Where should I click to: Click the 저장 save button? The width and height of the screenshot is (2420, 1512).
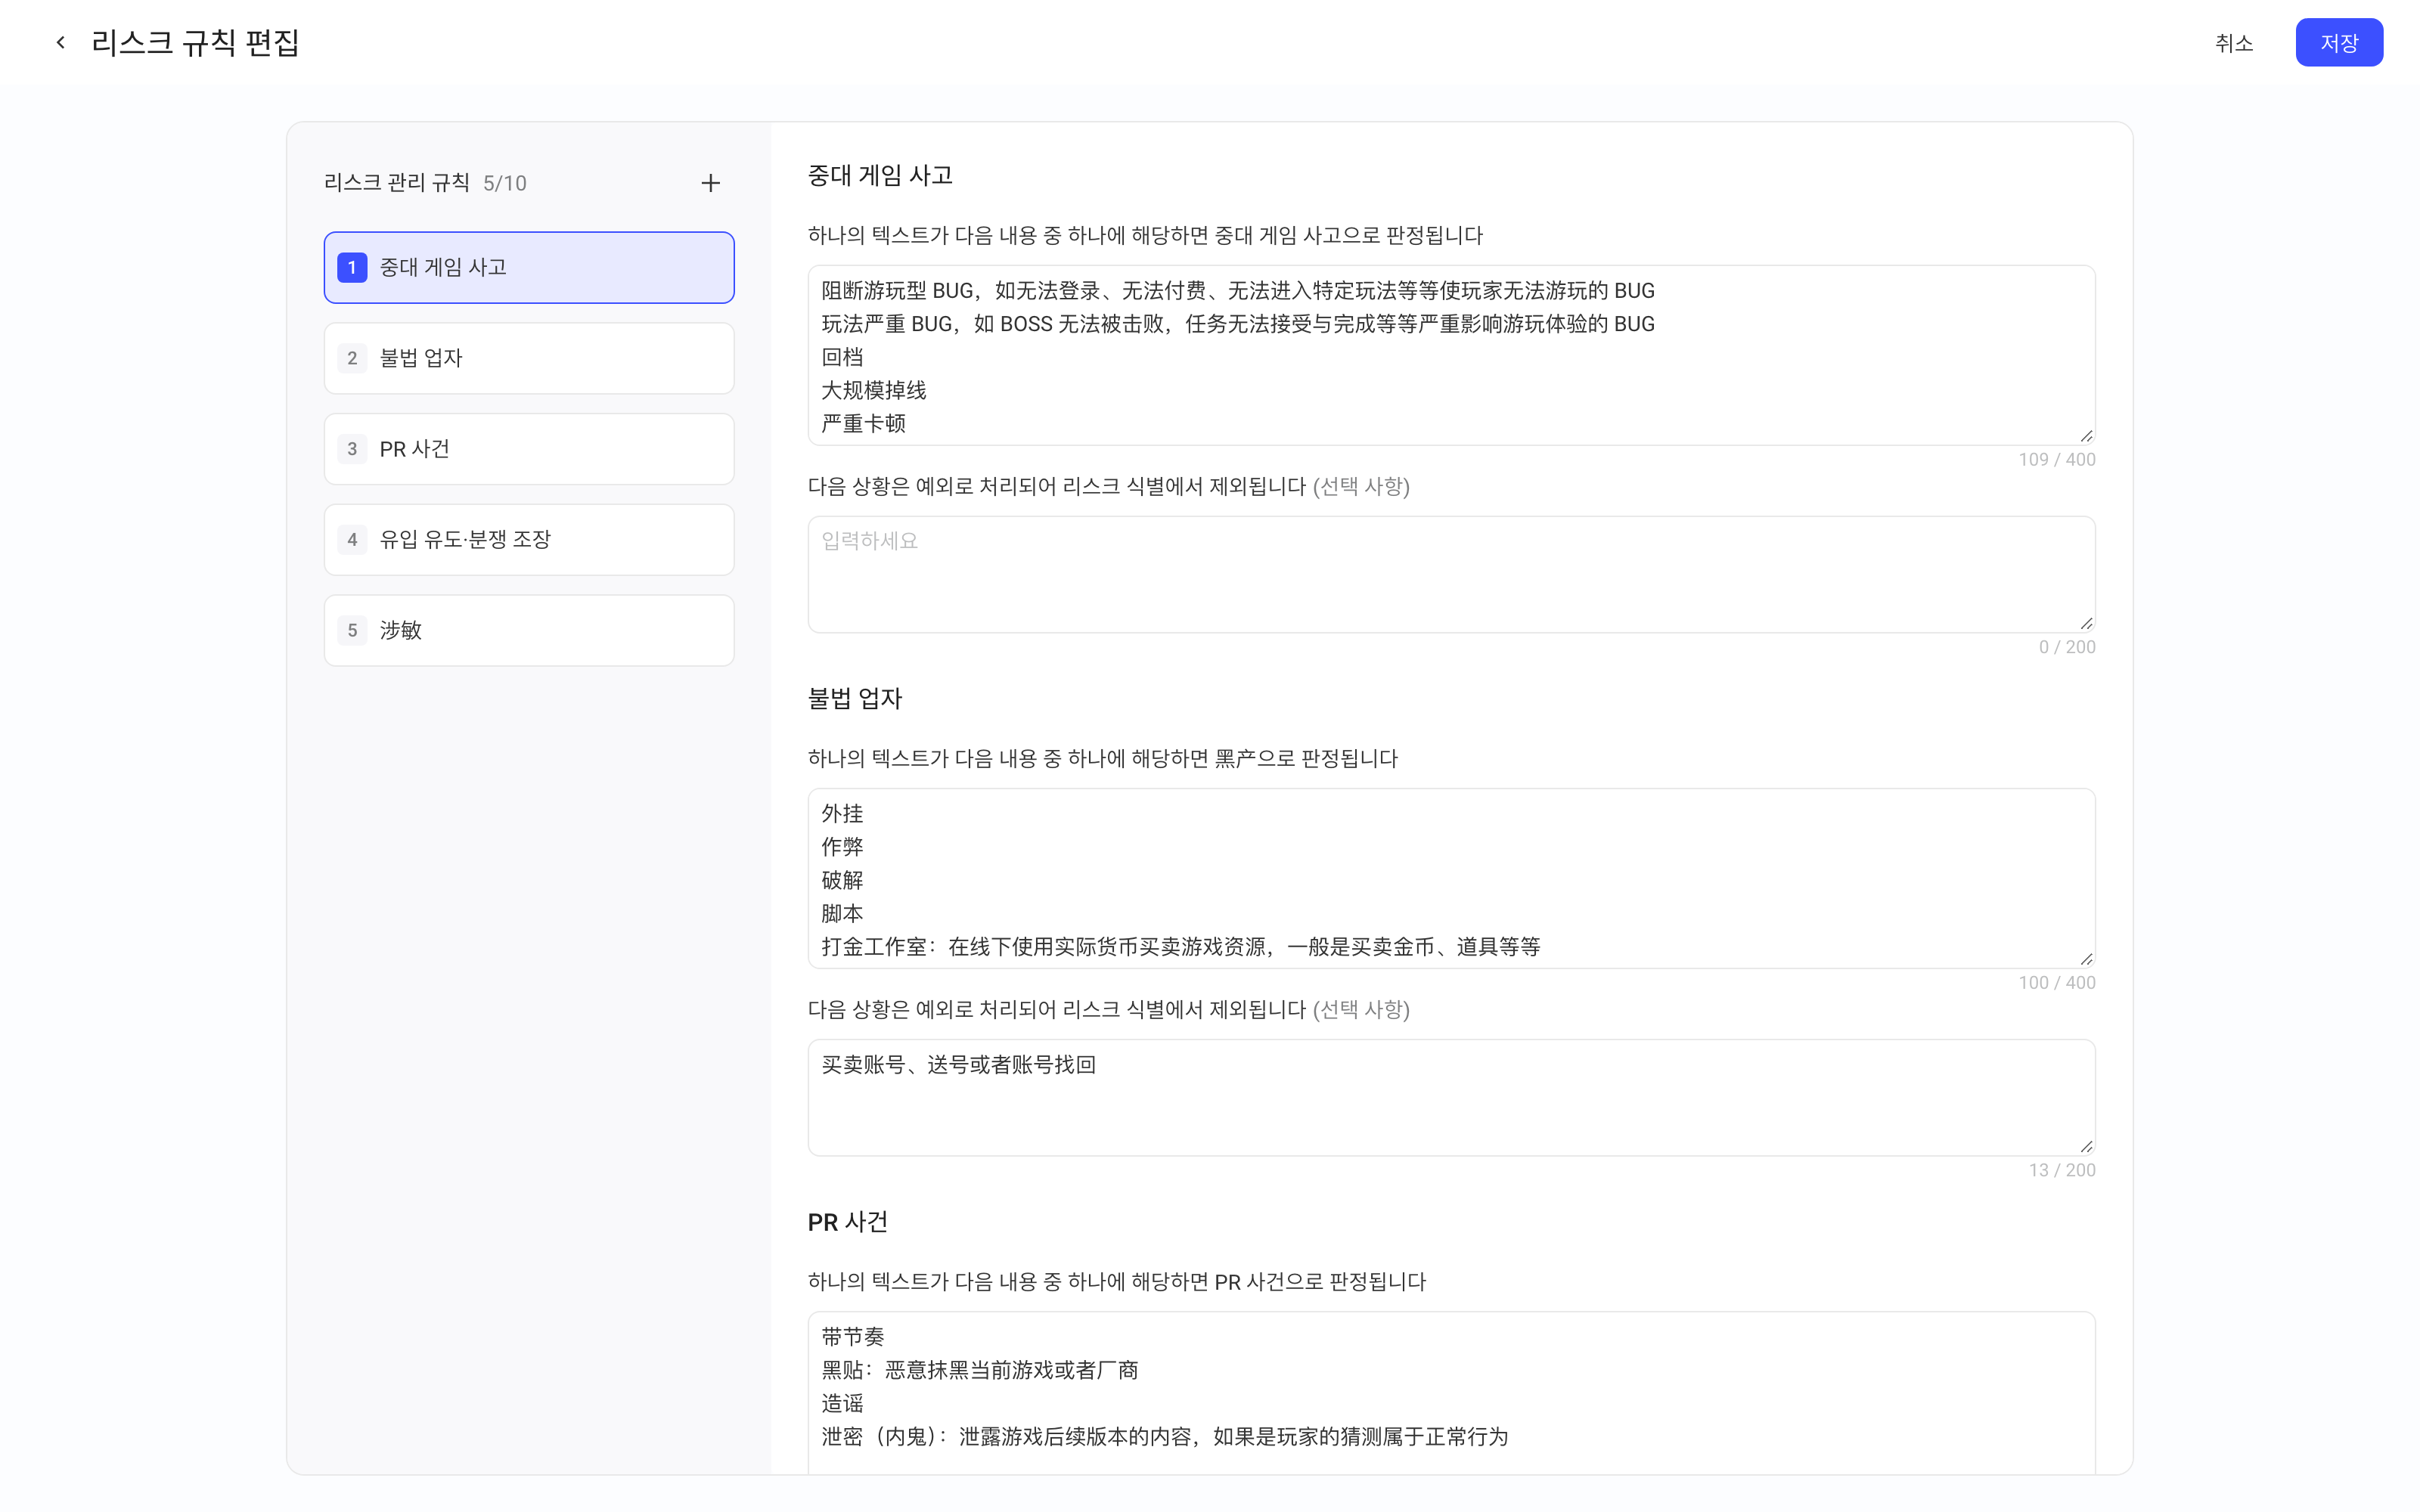point(2339,42)
